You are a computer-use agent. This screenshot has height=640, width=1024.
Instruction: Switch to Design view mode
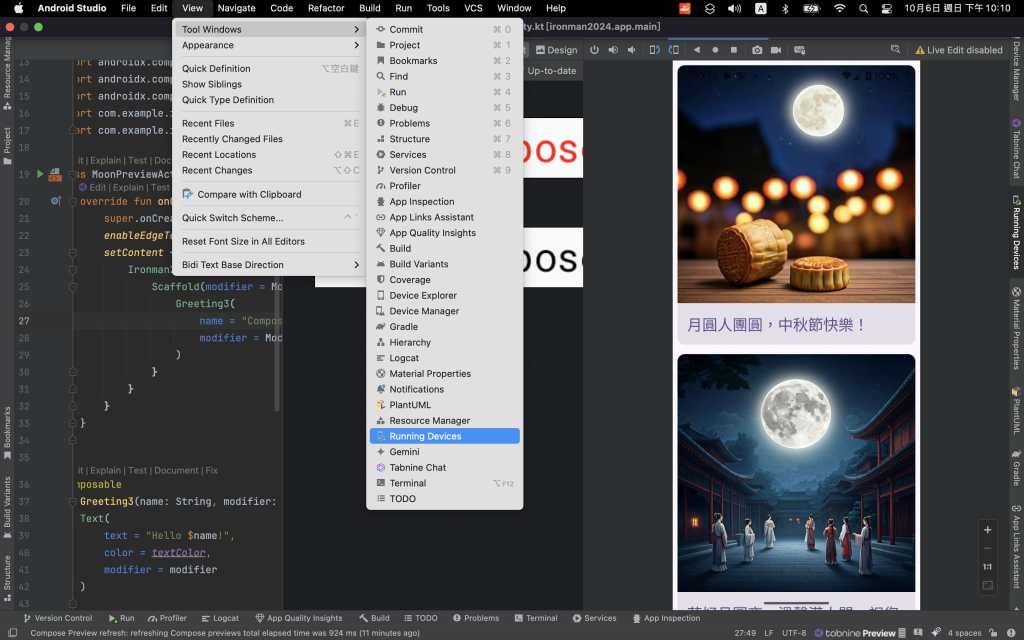coord(556,50)
